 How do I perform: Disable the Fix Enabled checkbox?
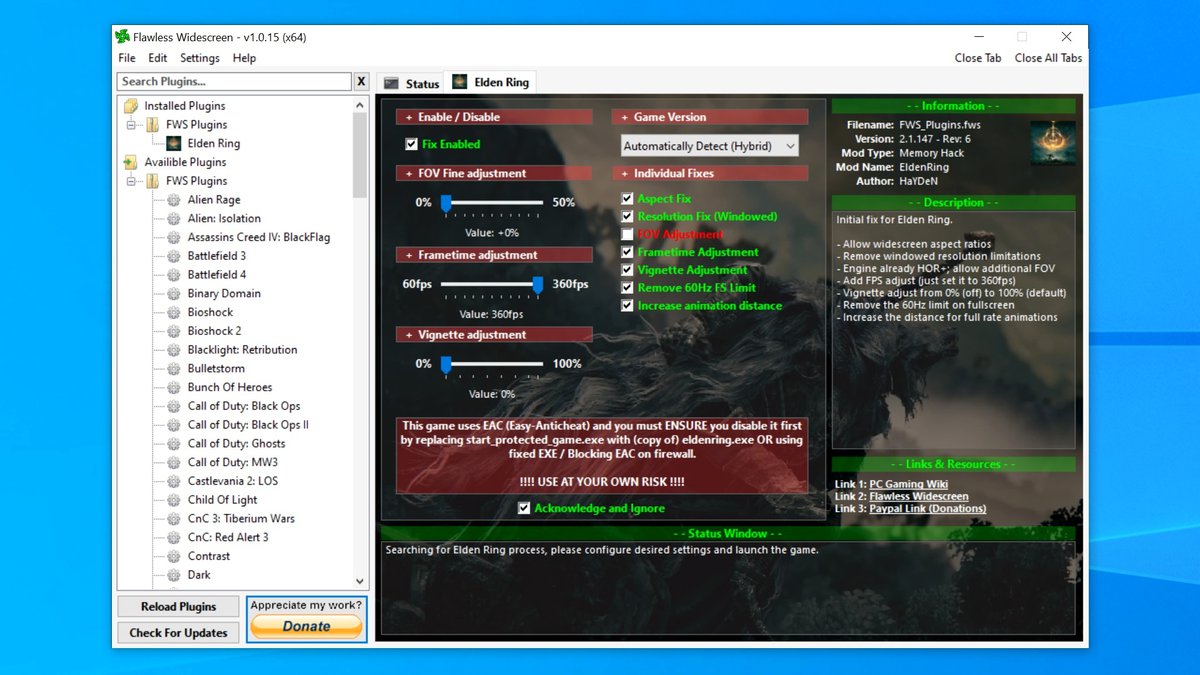411,144
